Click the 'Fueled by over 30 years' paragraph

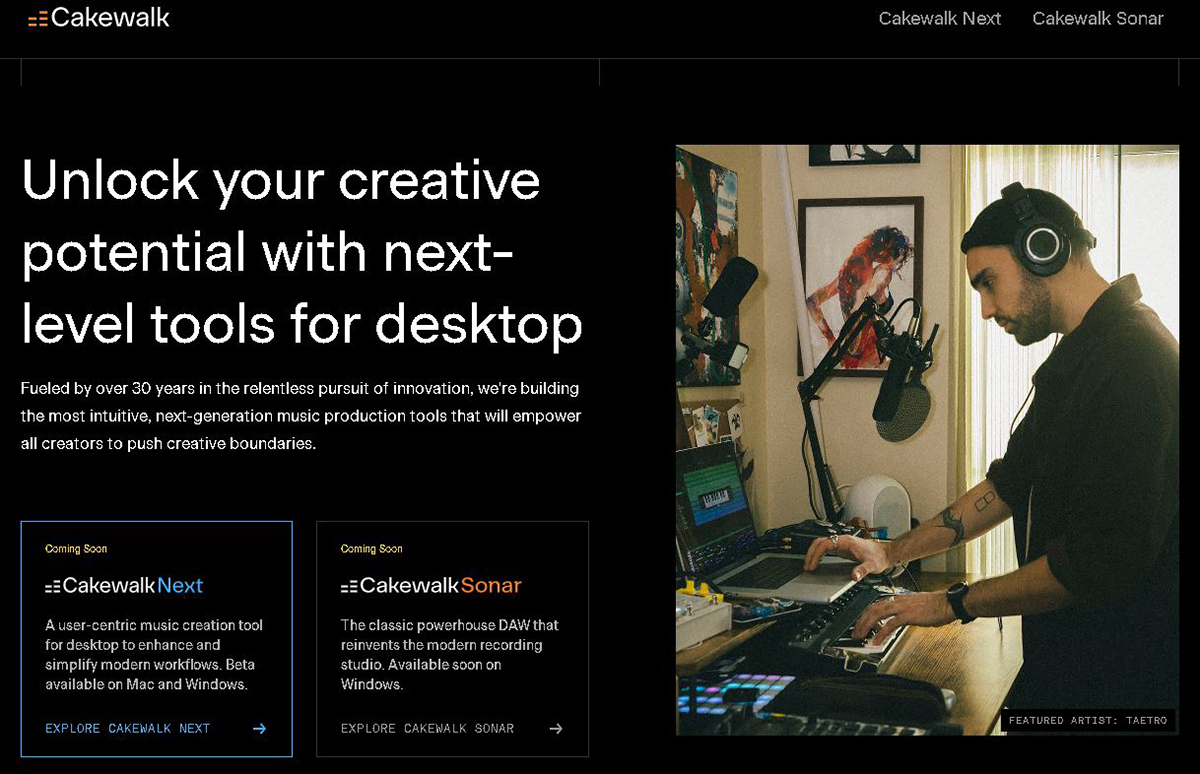pyautogui.click(x=301, y=415)
